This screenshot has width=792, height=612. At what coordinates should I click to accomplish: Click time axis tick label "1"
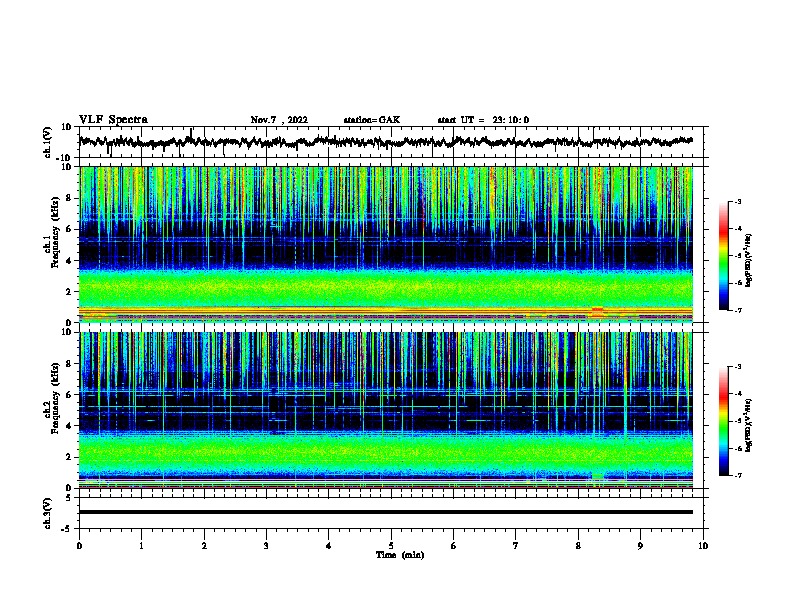[x=141, y=546]
